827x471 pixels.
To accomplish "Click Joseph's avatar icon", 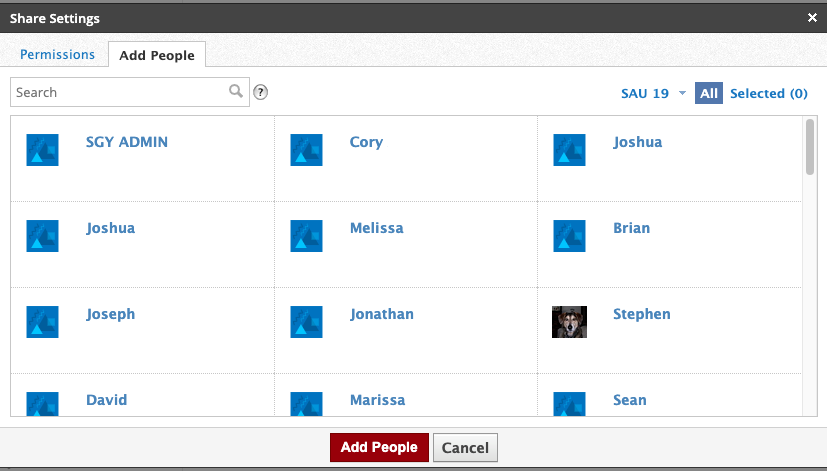I will (x=42, y=322).
